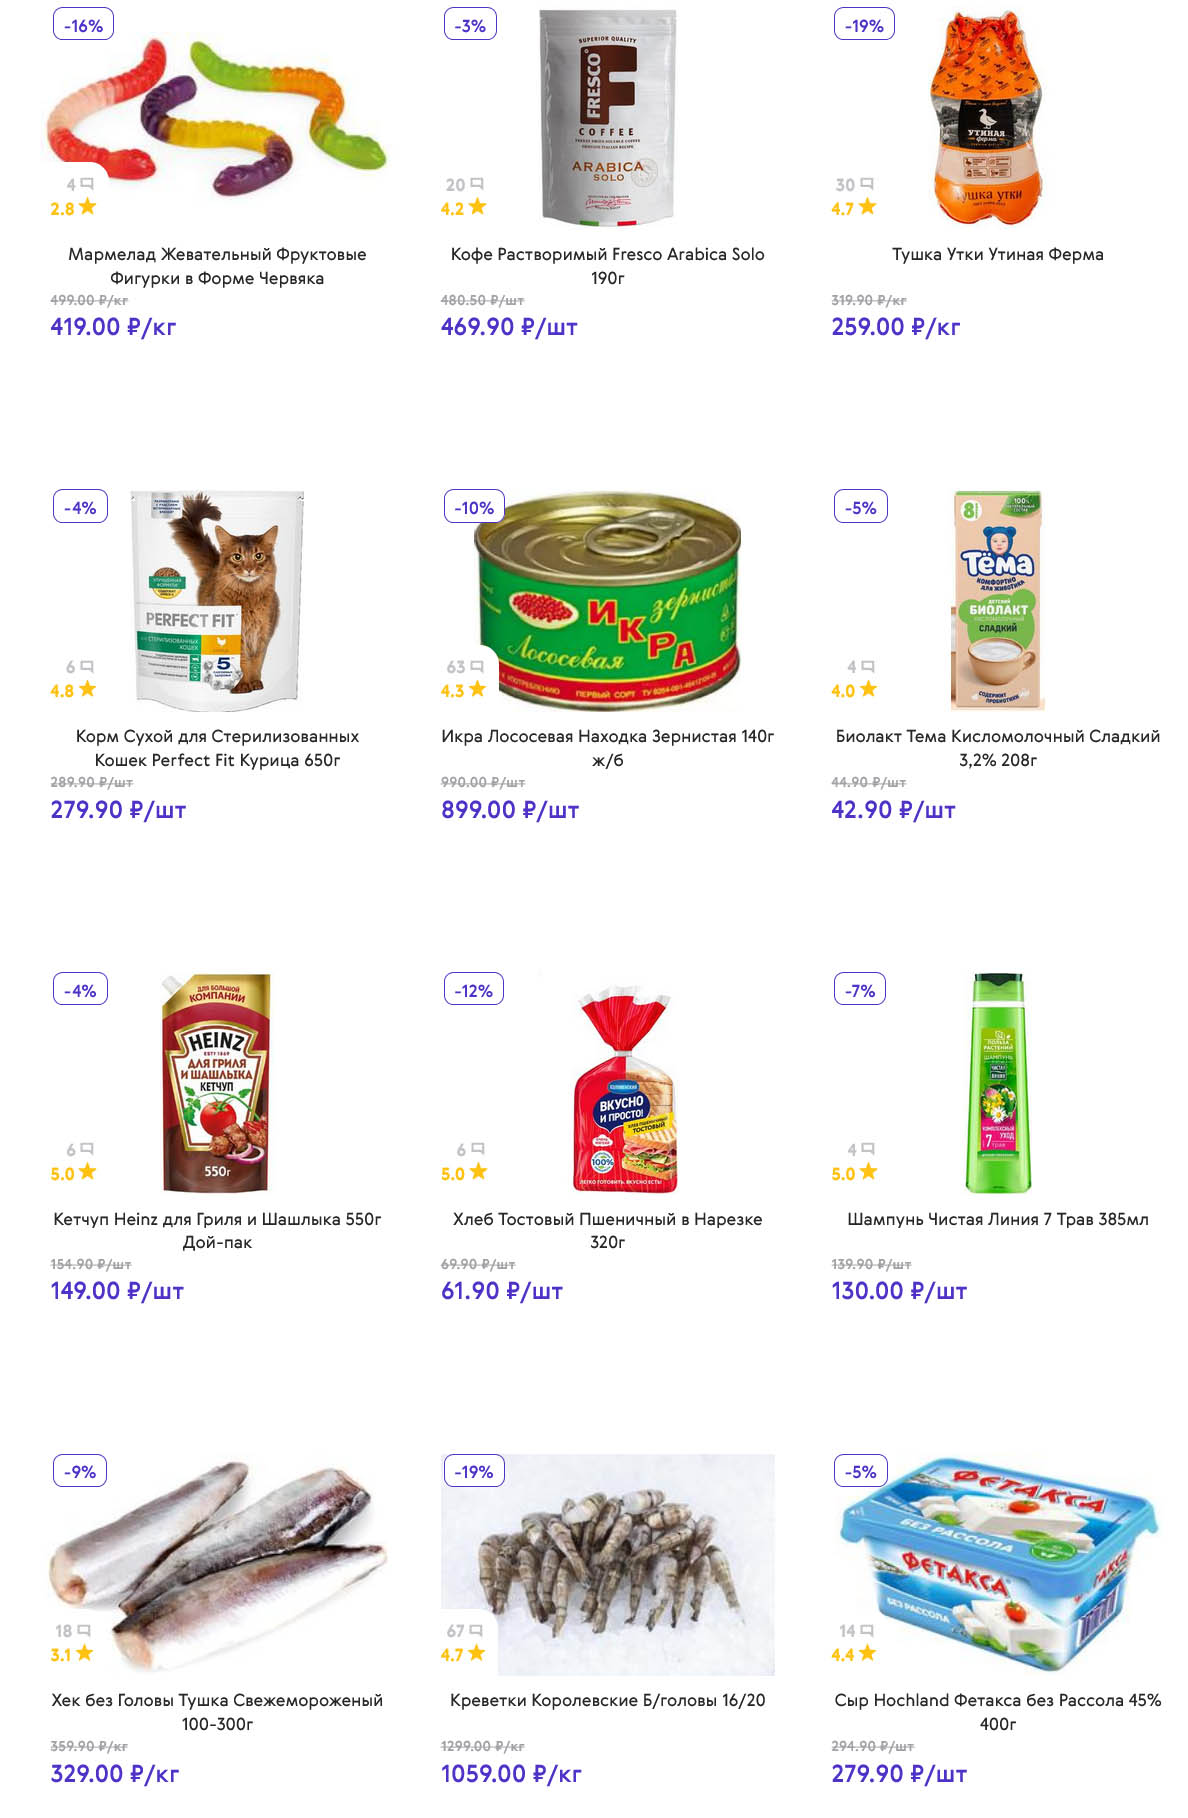Click the reviews icon on the Хек без Головы card
The height and width of the screenshot is (1818, 1188).
(x=84, y=1631)
